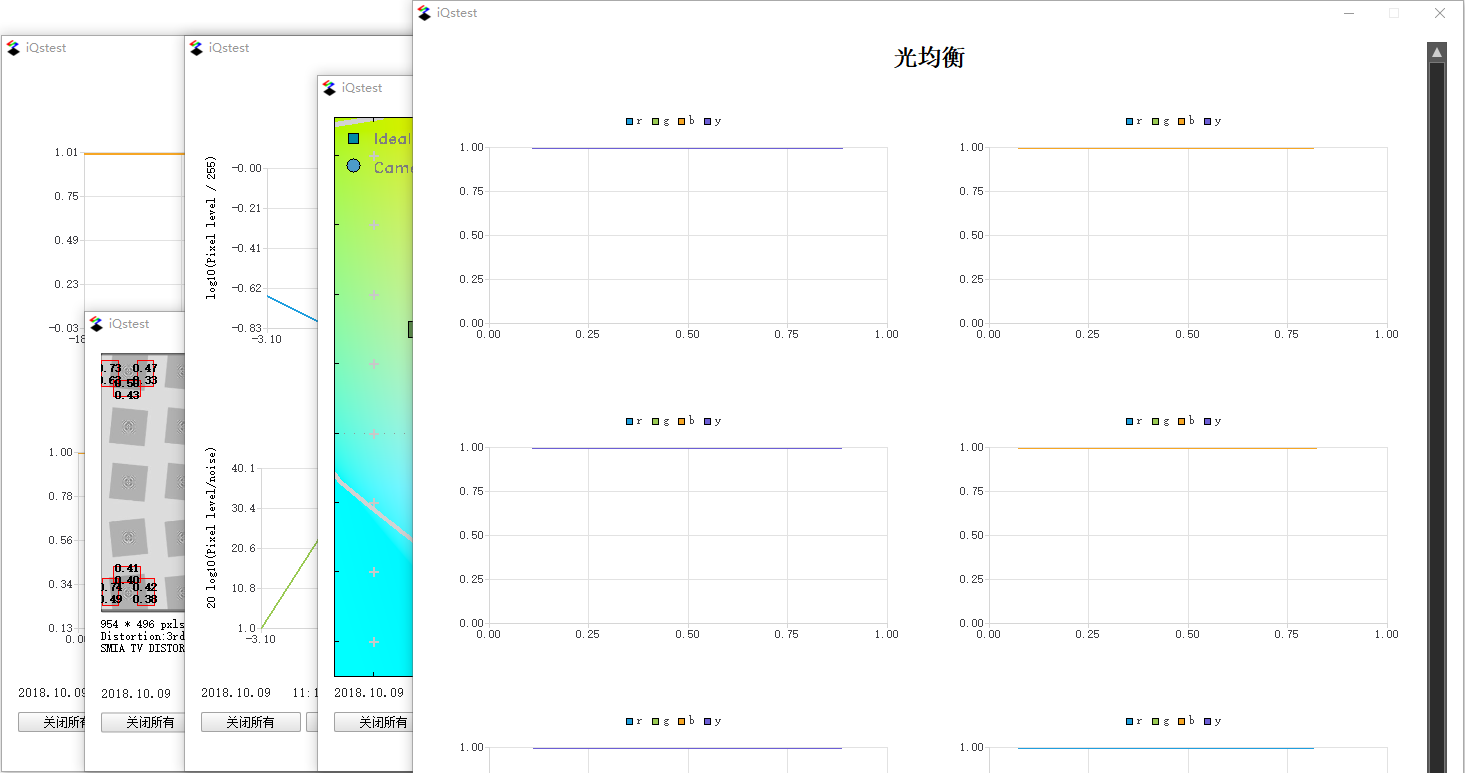
Task: Click the '20 log10(Pixel level/noise)' axis label
Action: [x=212, y=527]
